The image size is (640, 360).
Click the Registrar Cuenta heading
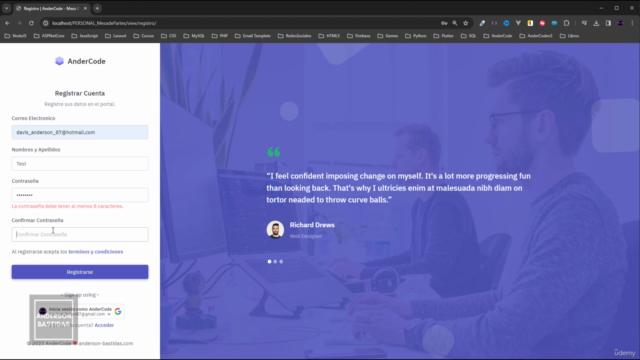[x=80, y=93]
